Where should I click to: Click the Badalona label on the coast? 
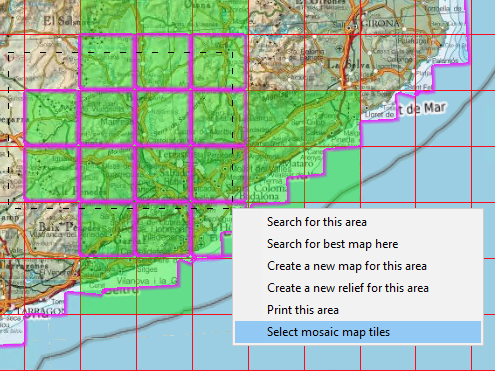point(259,196)
